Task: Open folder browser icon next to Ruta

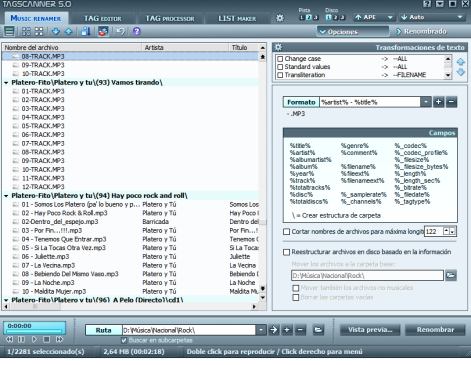Action: click(x=318, y=330)
